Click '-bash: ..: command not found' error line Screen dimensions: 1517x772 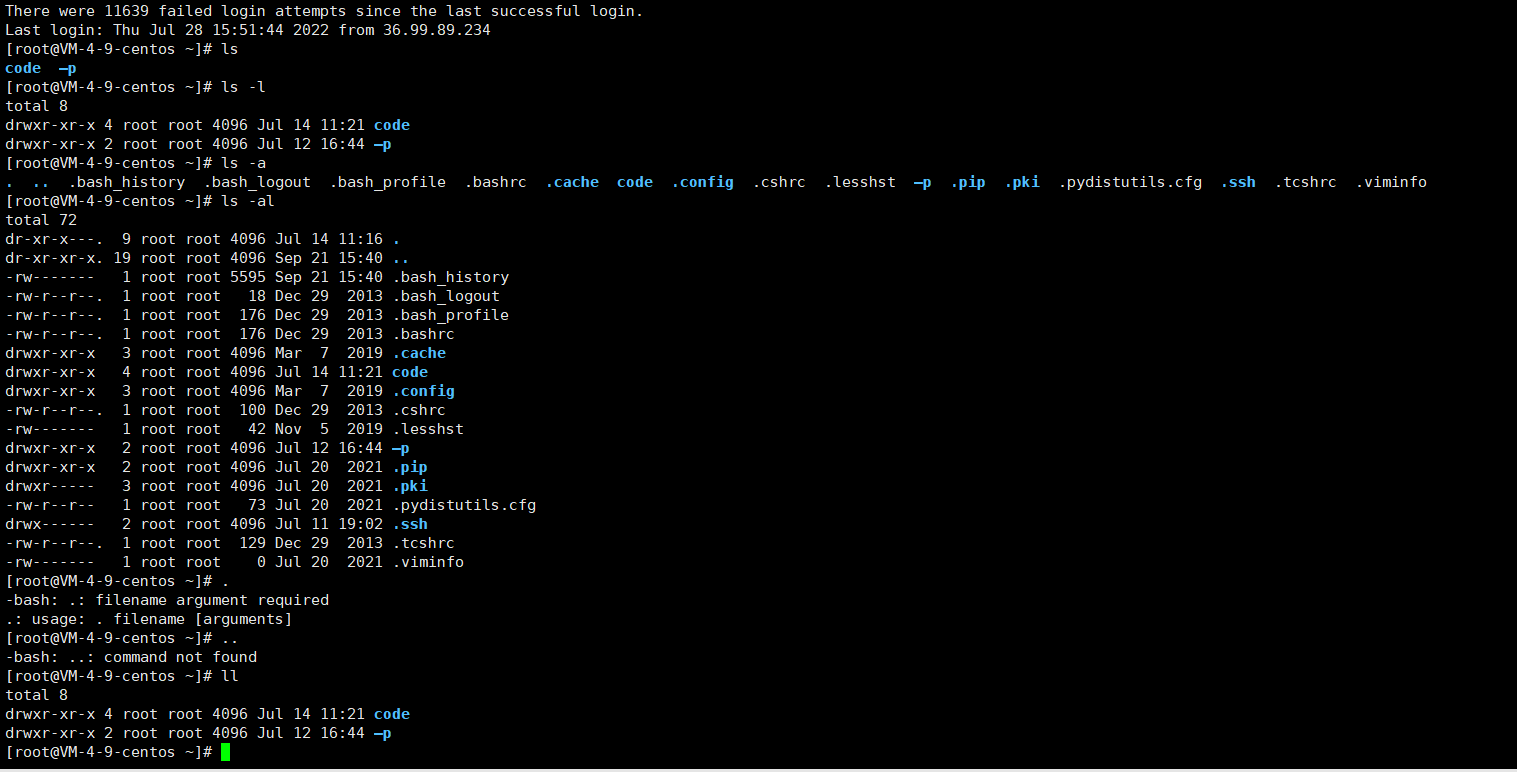131,657
